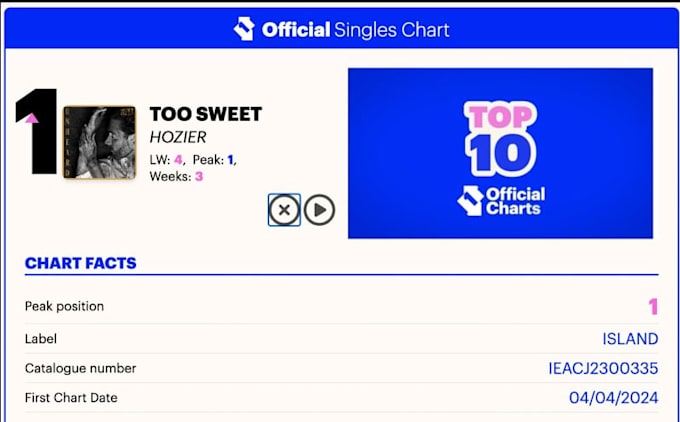Click the Weeks on chart value 3

click(x=199, y=177)
